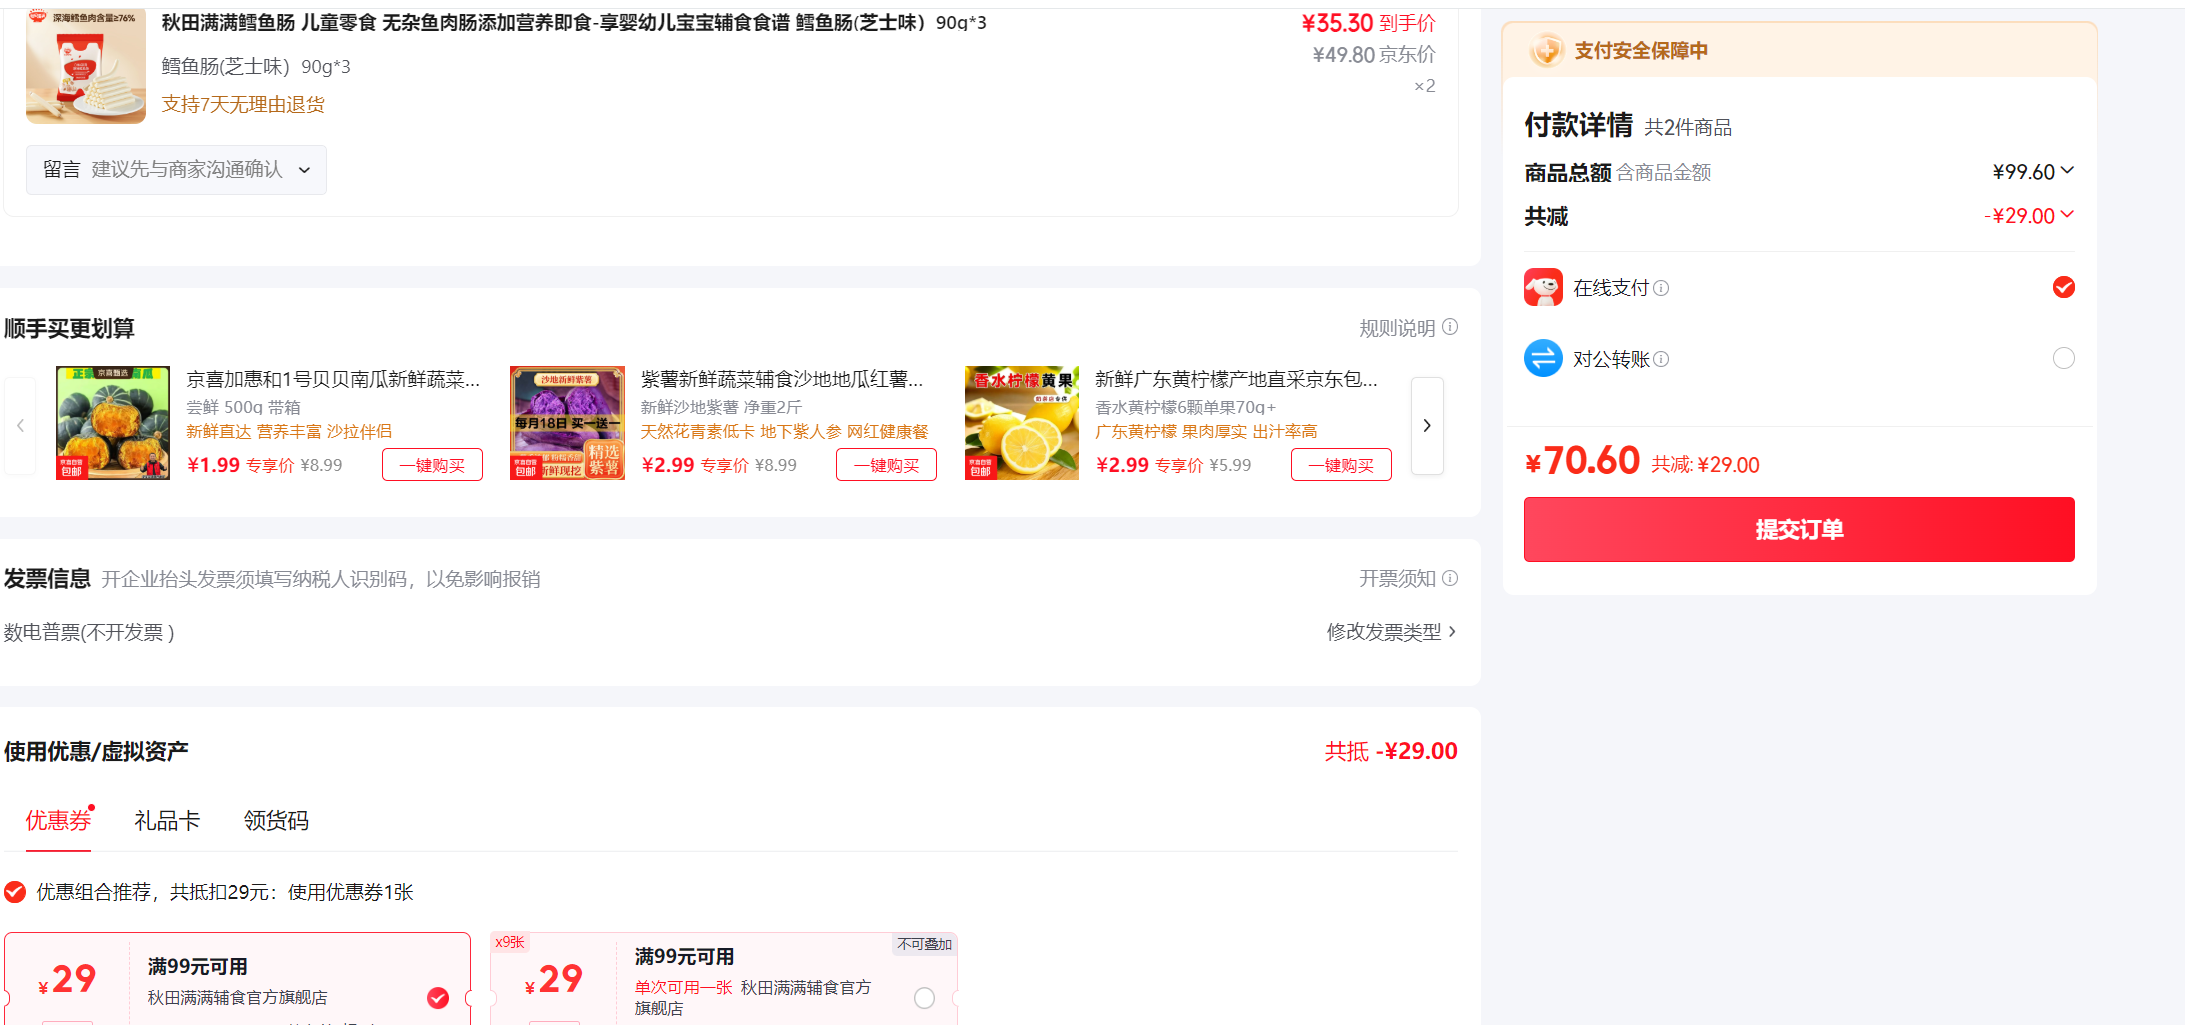Viewport: 2185px width, 1025px height.
Task: Open the 京喜加惠和1号贝贝南瓜 product title
Action: [x=333, y=379]
